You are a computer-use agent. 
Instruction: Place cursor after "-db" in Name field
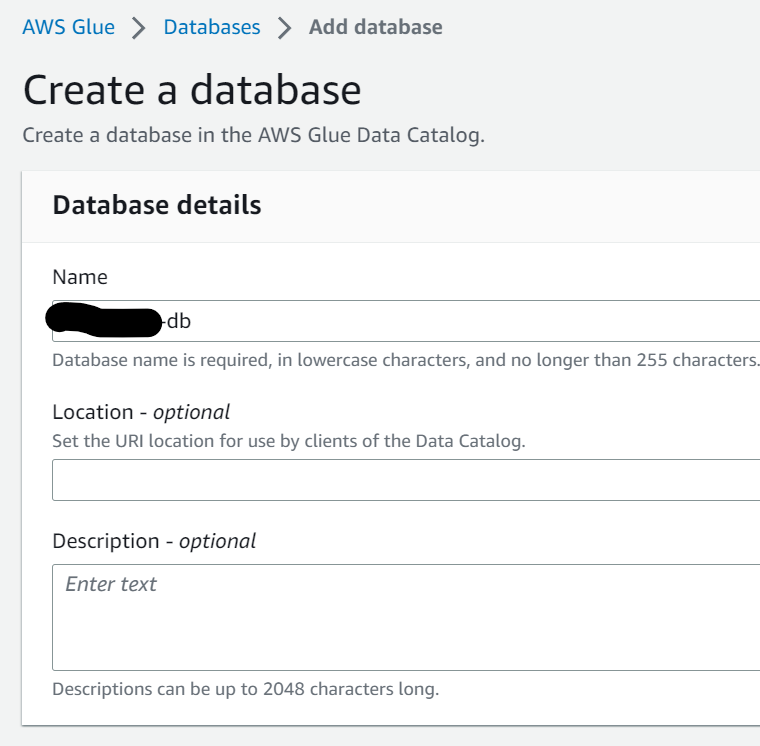(x=193, y=322)
